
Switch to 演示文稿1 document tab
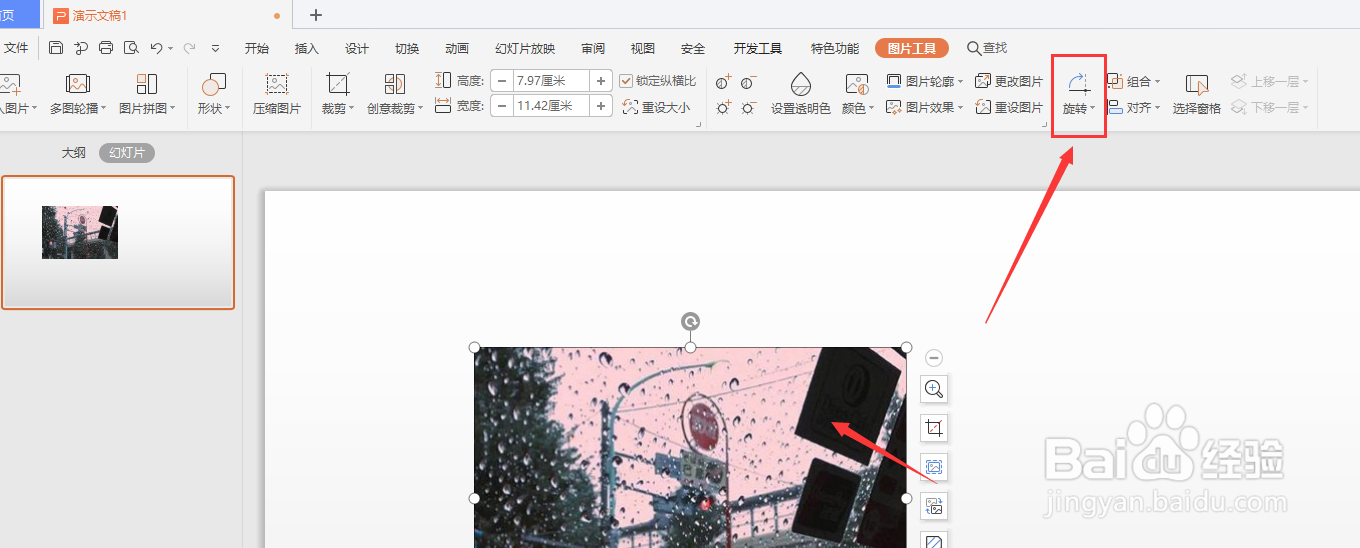pyautogui.click(x=168, y=15)
